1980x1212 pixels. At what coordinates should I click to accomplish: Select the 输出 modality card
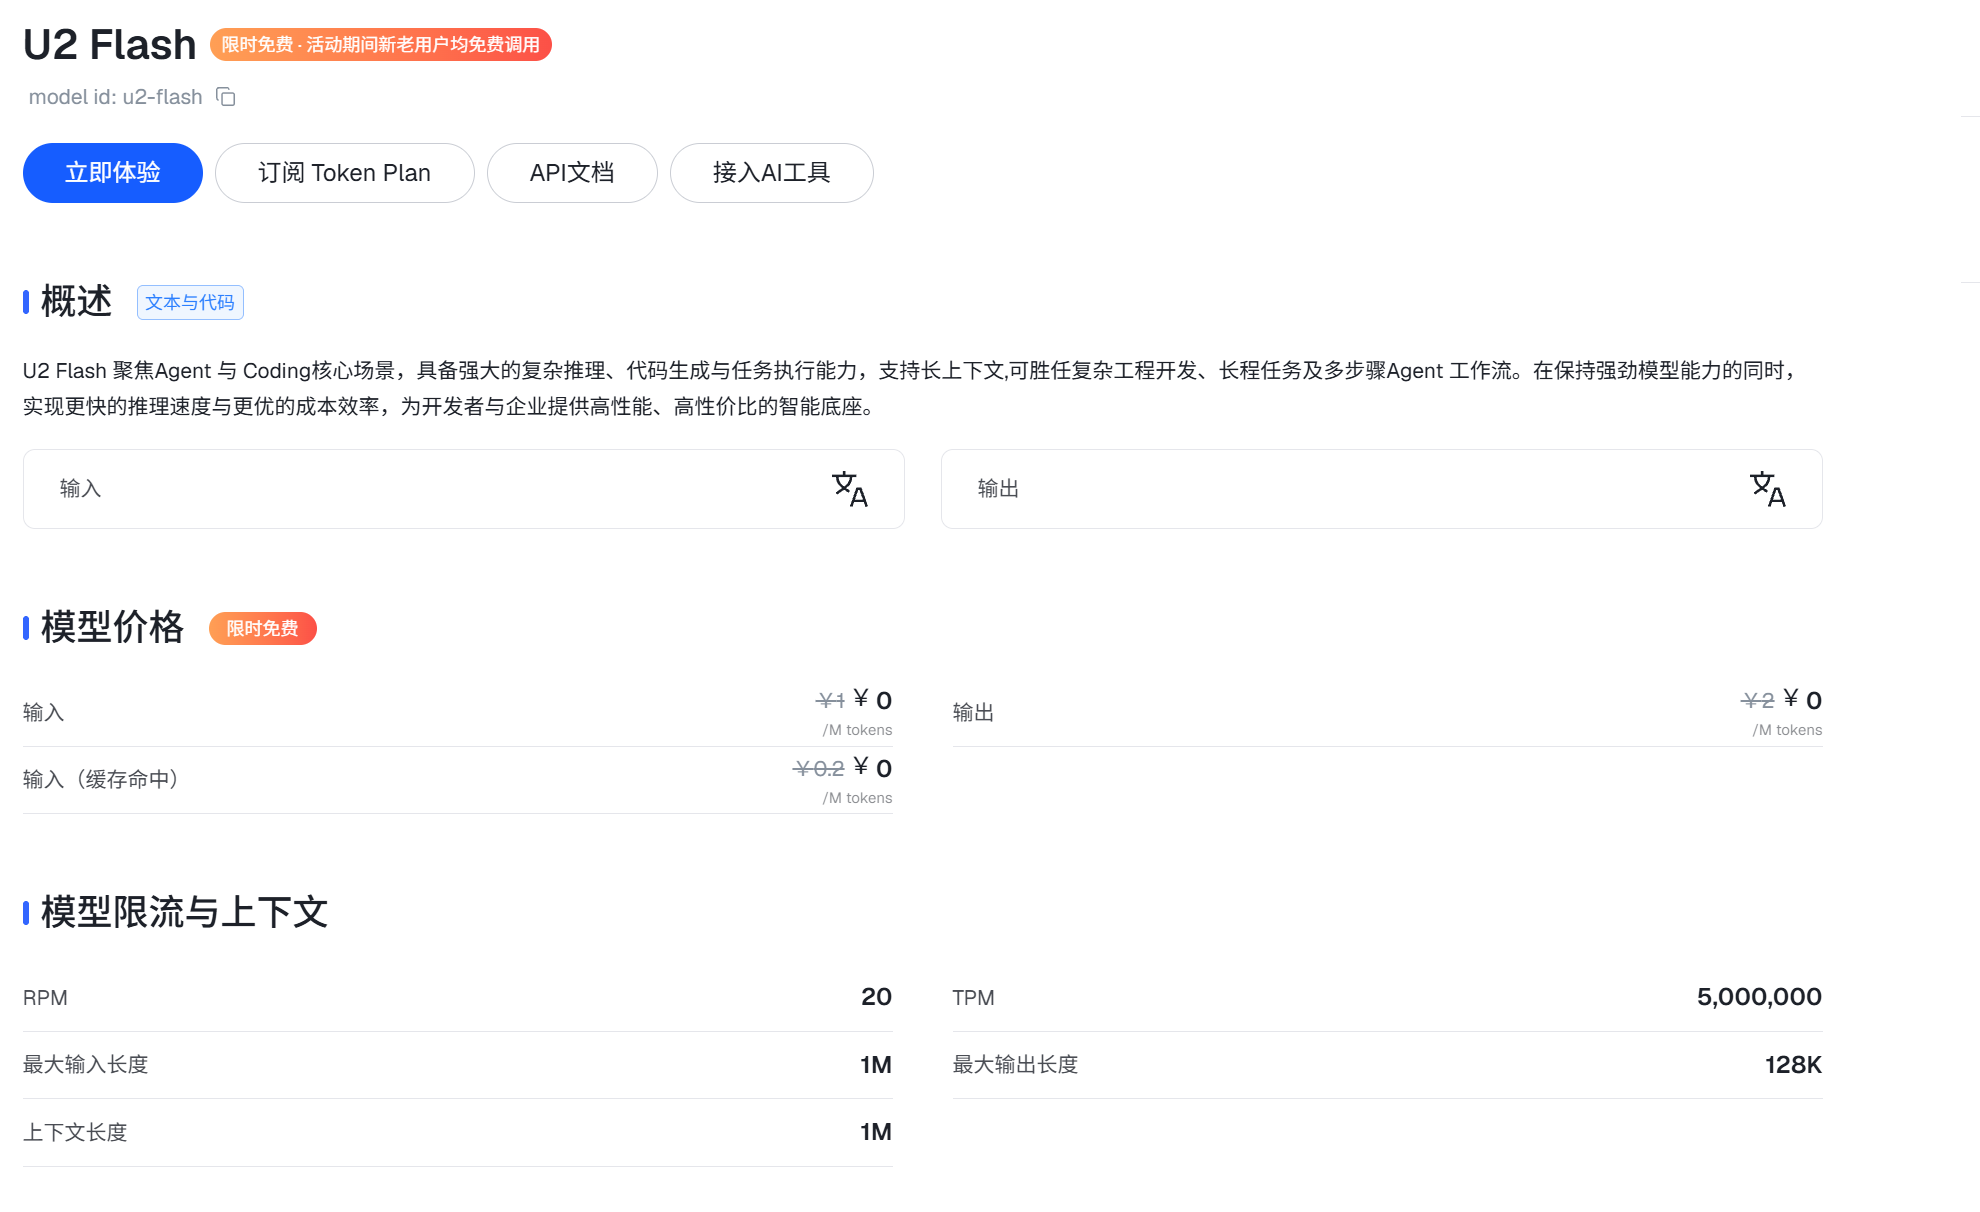[1382, 489]
